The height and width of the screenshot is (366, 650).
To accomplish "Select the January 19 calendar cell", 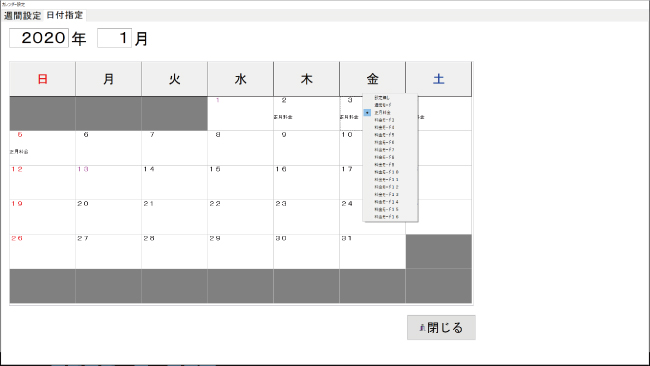I will pos(42,217).
